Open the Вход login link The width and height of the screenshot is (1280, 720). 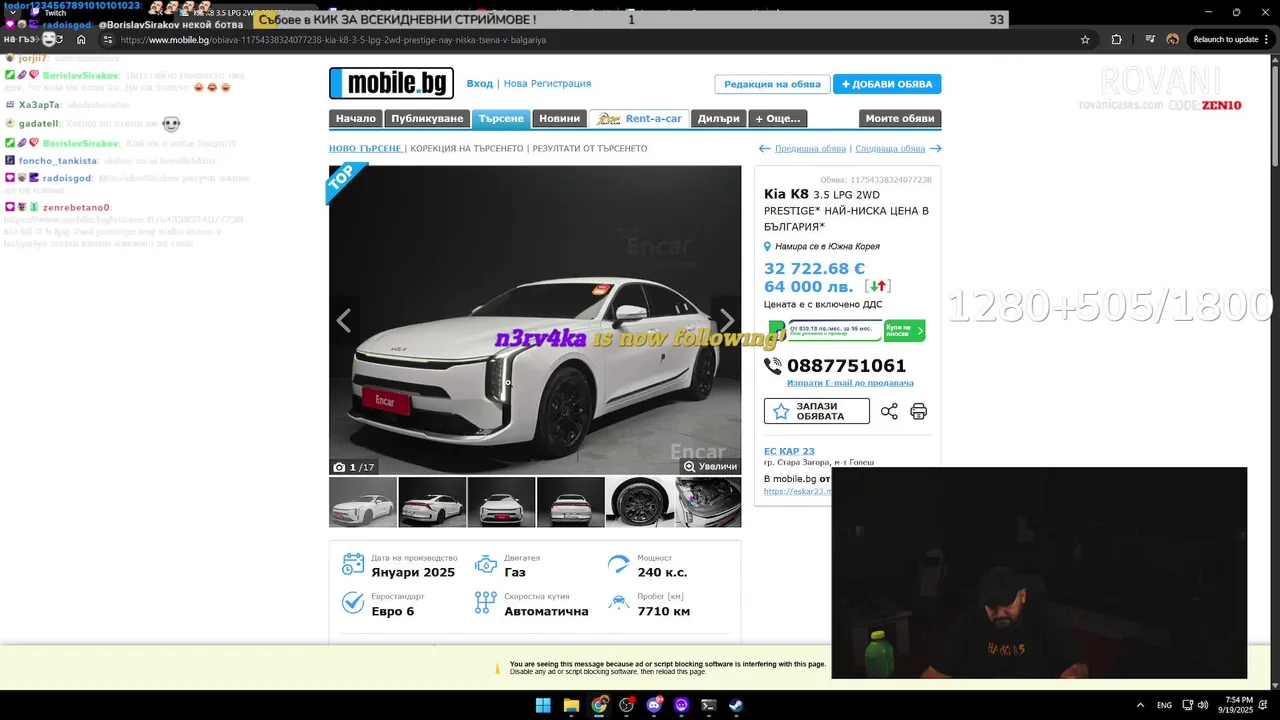(x=479, y=84)
